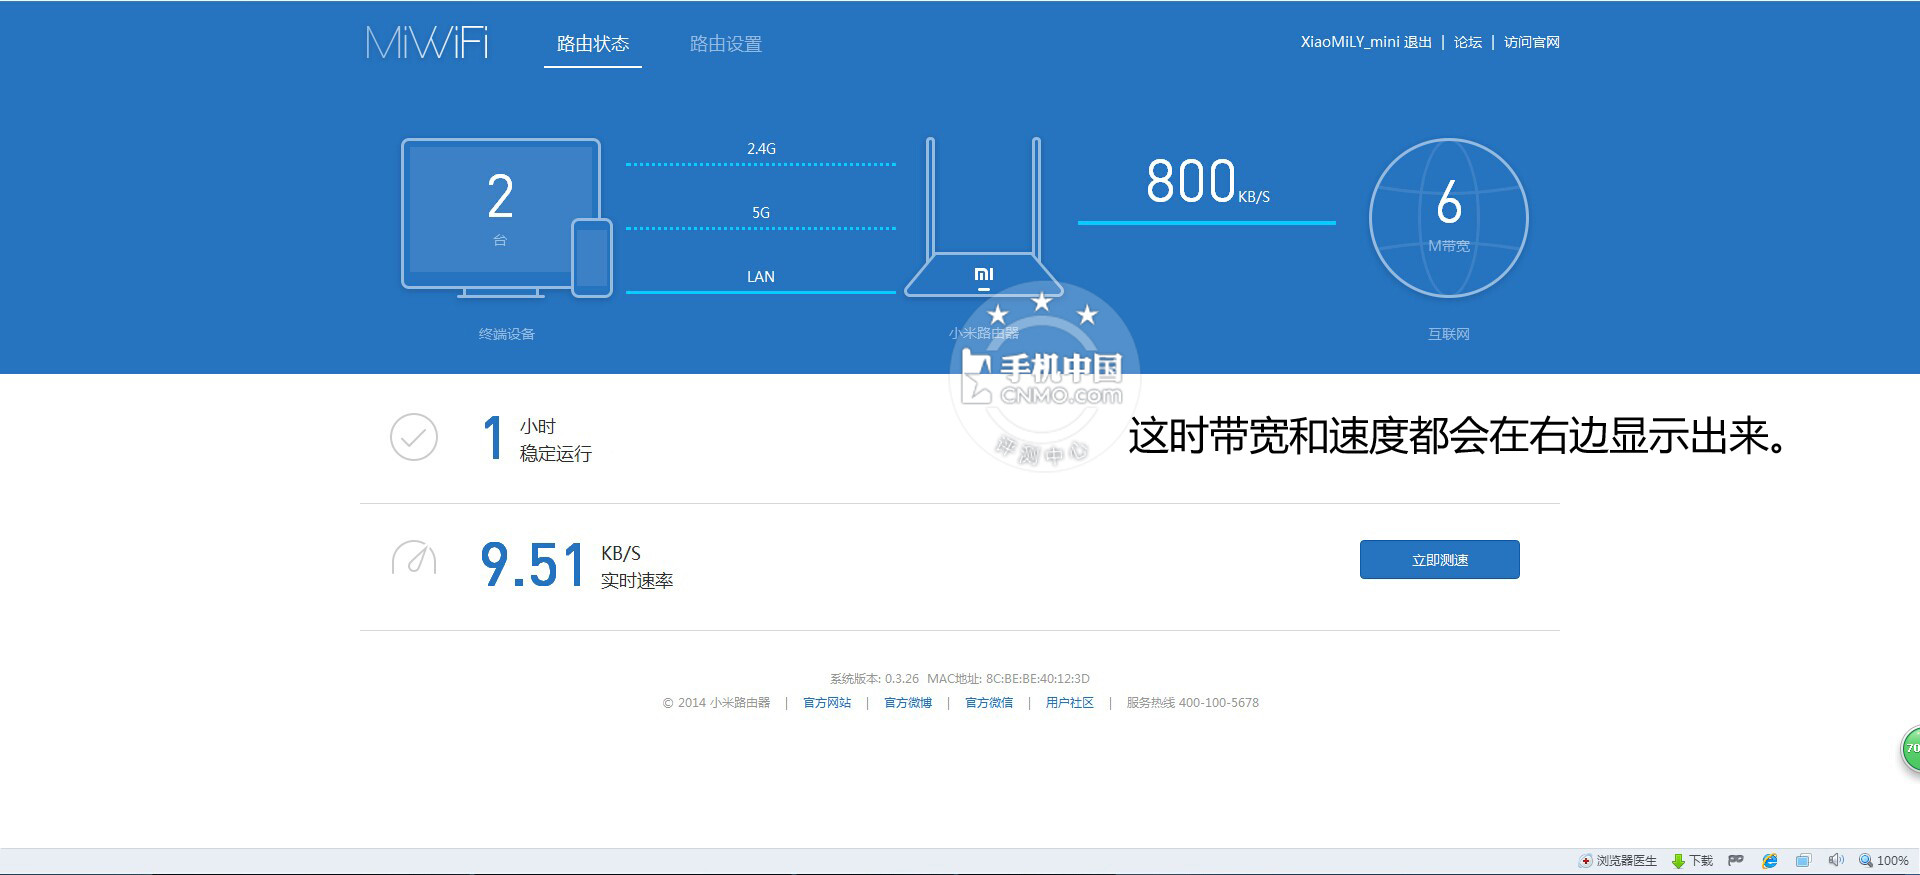Viewport: 1920px width, 875px height.
Task: Switch to the 路由设置 tab
Action: click(x=726, y=44)
